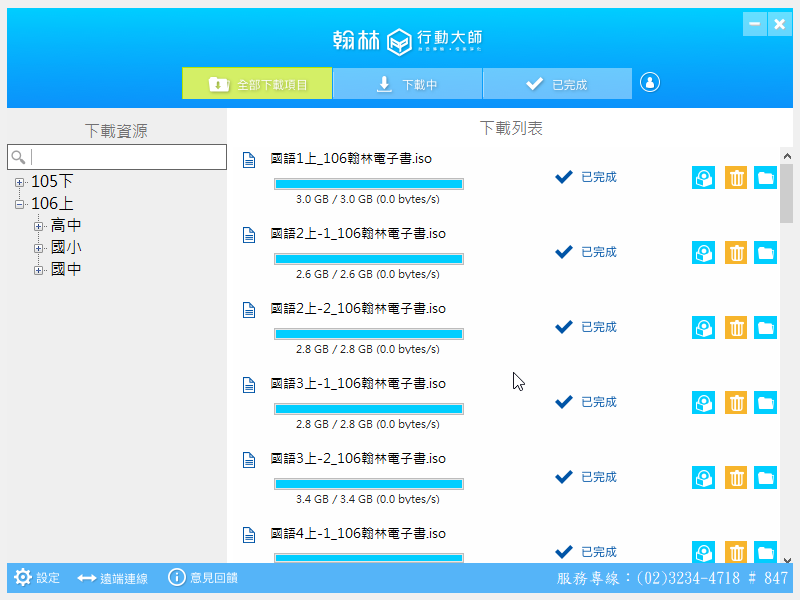Viewport: 800px width, 600px height.
Task: Delete 國語1上_106翰林電子書.iso with its trash icon
Action: pos(736,178)
